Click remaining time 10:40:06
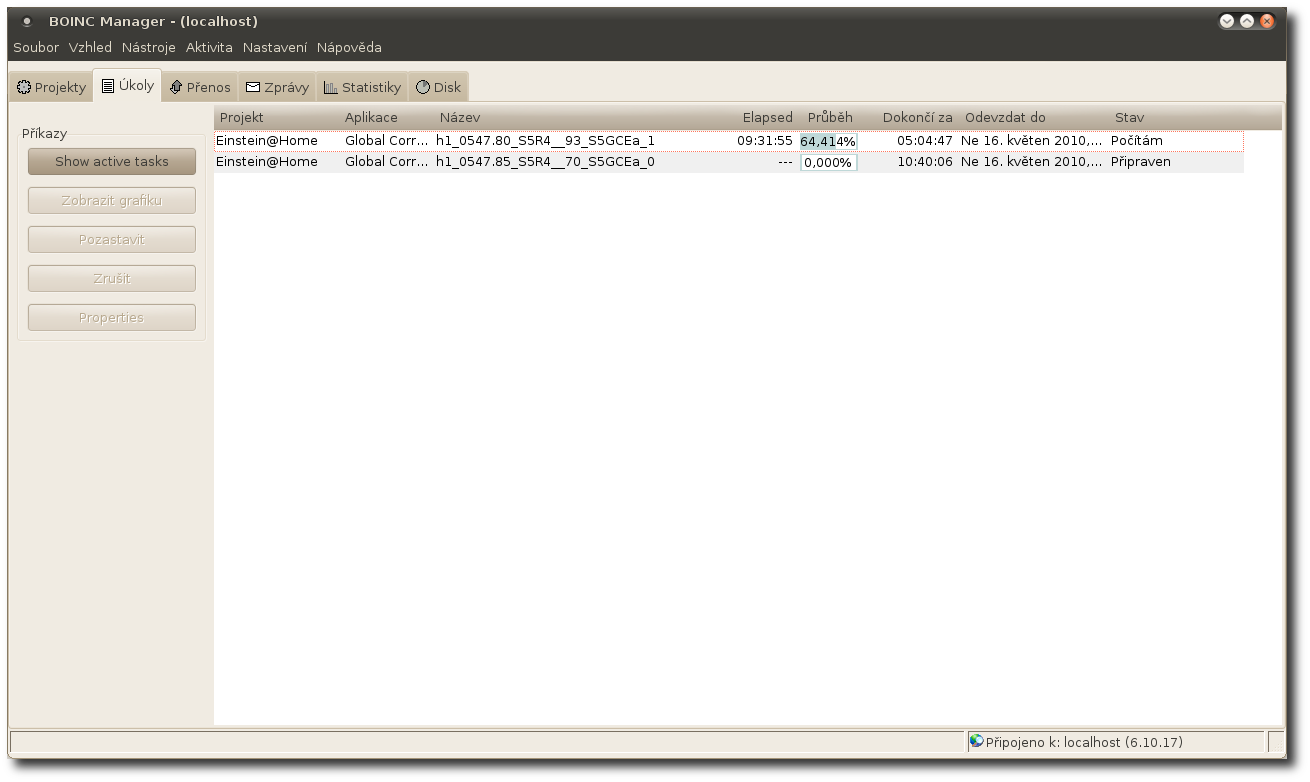 click(924, 162)
